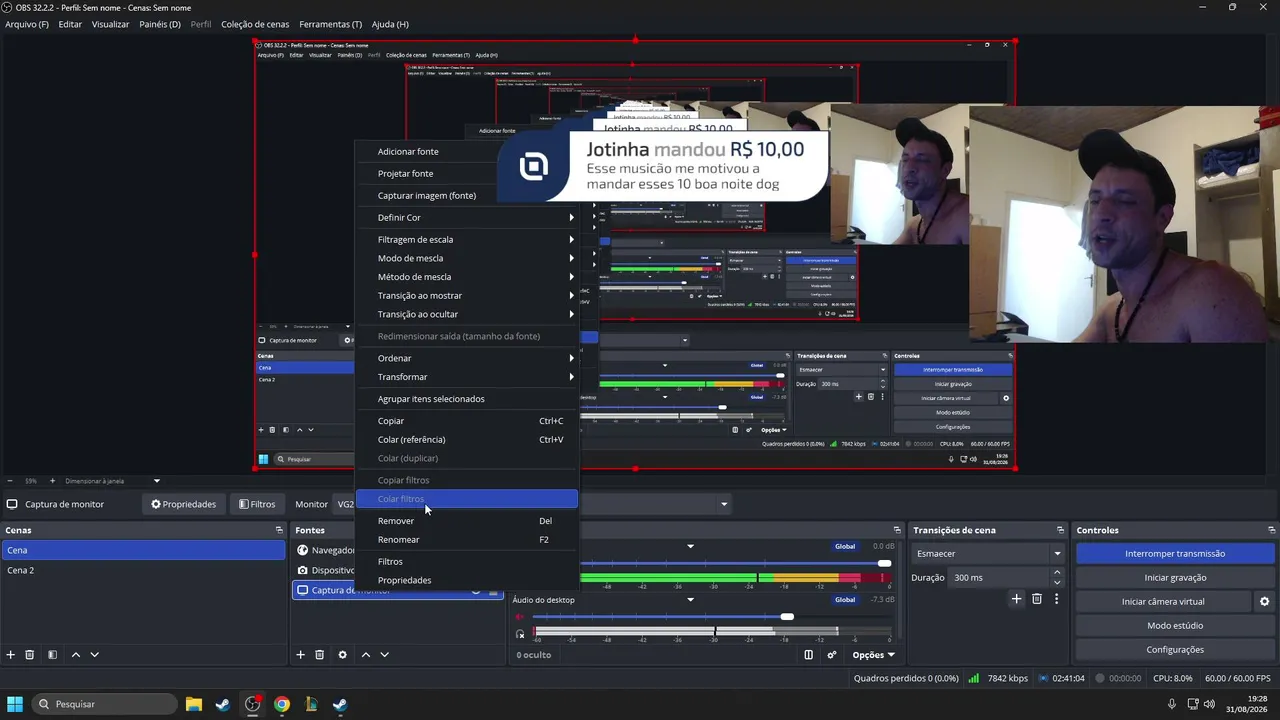
Task: Open the Ferramentas (T) menu
Action: coord(331,24)
